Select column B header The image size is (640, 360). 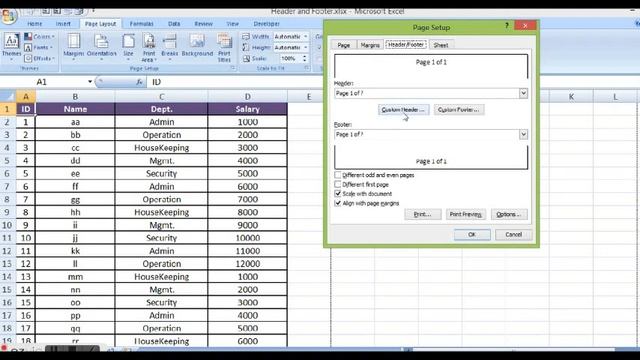(75, 97)
